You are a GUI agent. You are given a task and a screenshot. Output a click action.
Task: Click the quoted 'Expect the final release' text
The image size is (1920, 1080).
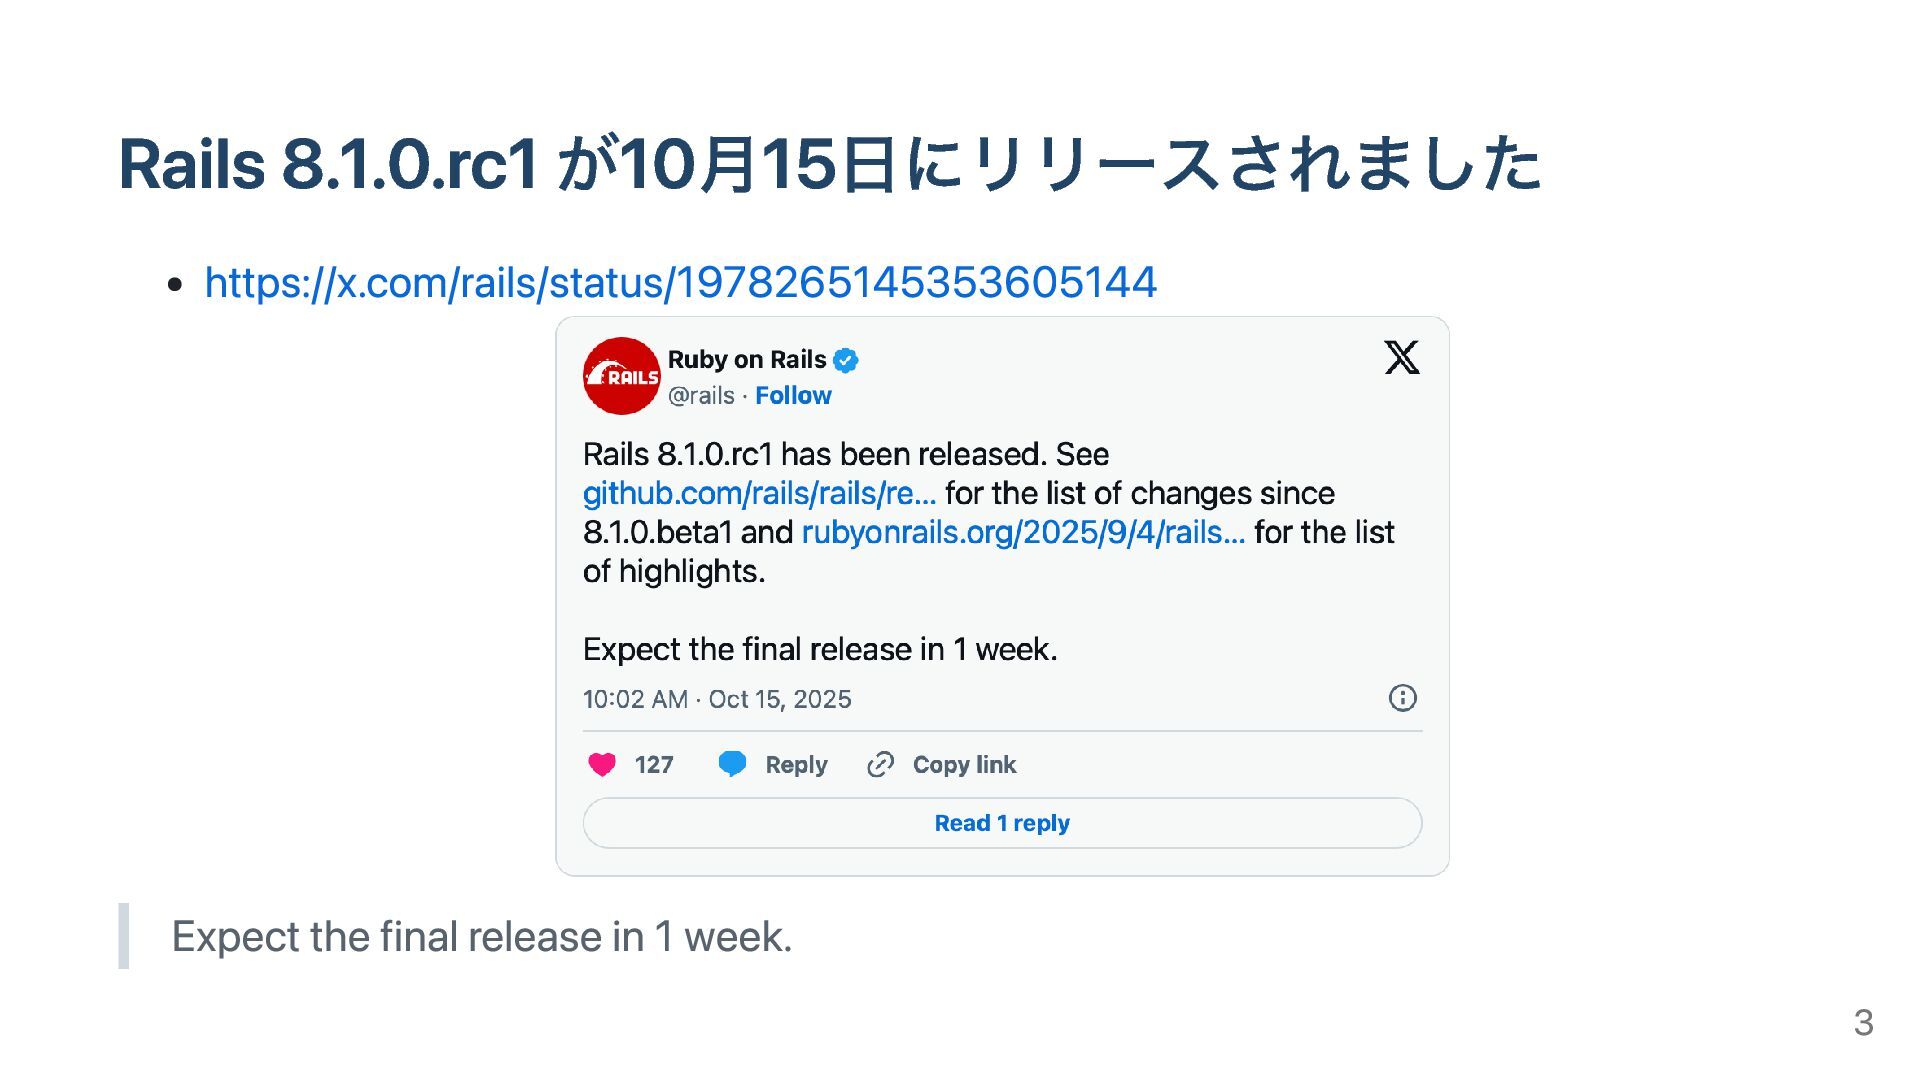click(x=482, y=937)
